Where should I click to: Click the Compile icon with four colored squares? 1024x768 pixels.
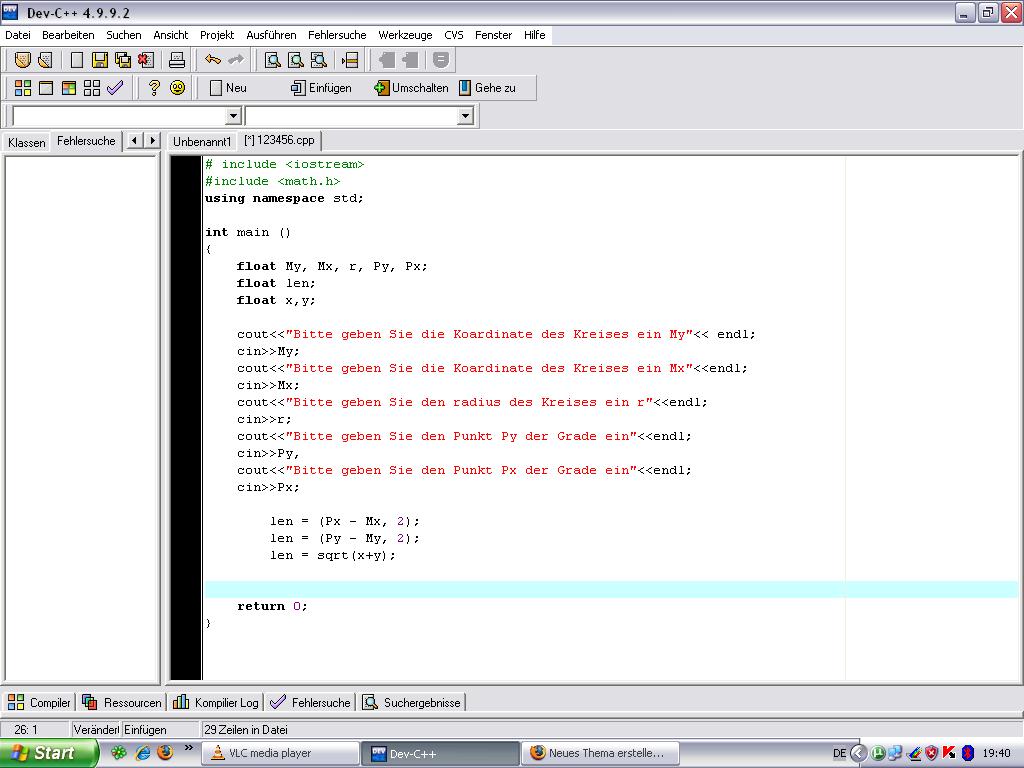(x=22, y=88)
